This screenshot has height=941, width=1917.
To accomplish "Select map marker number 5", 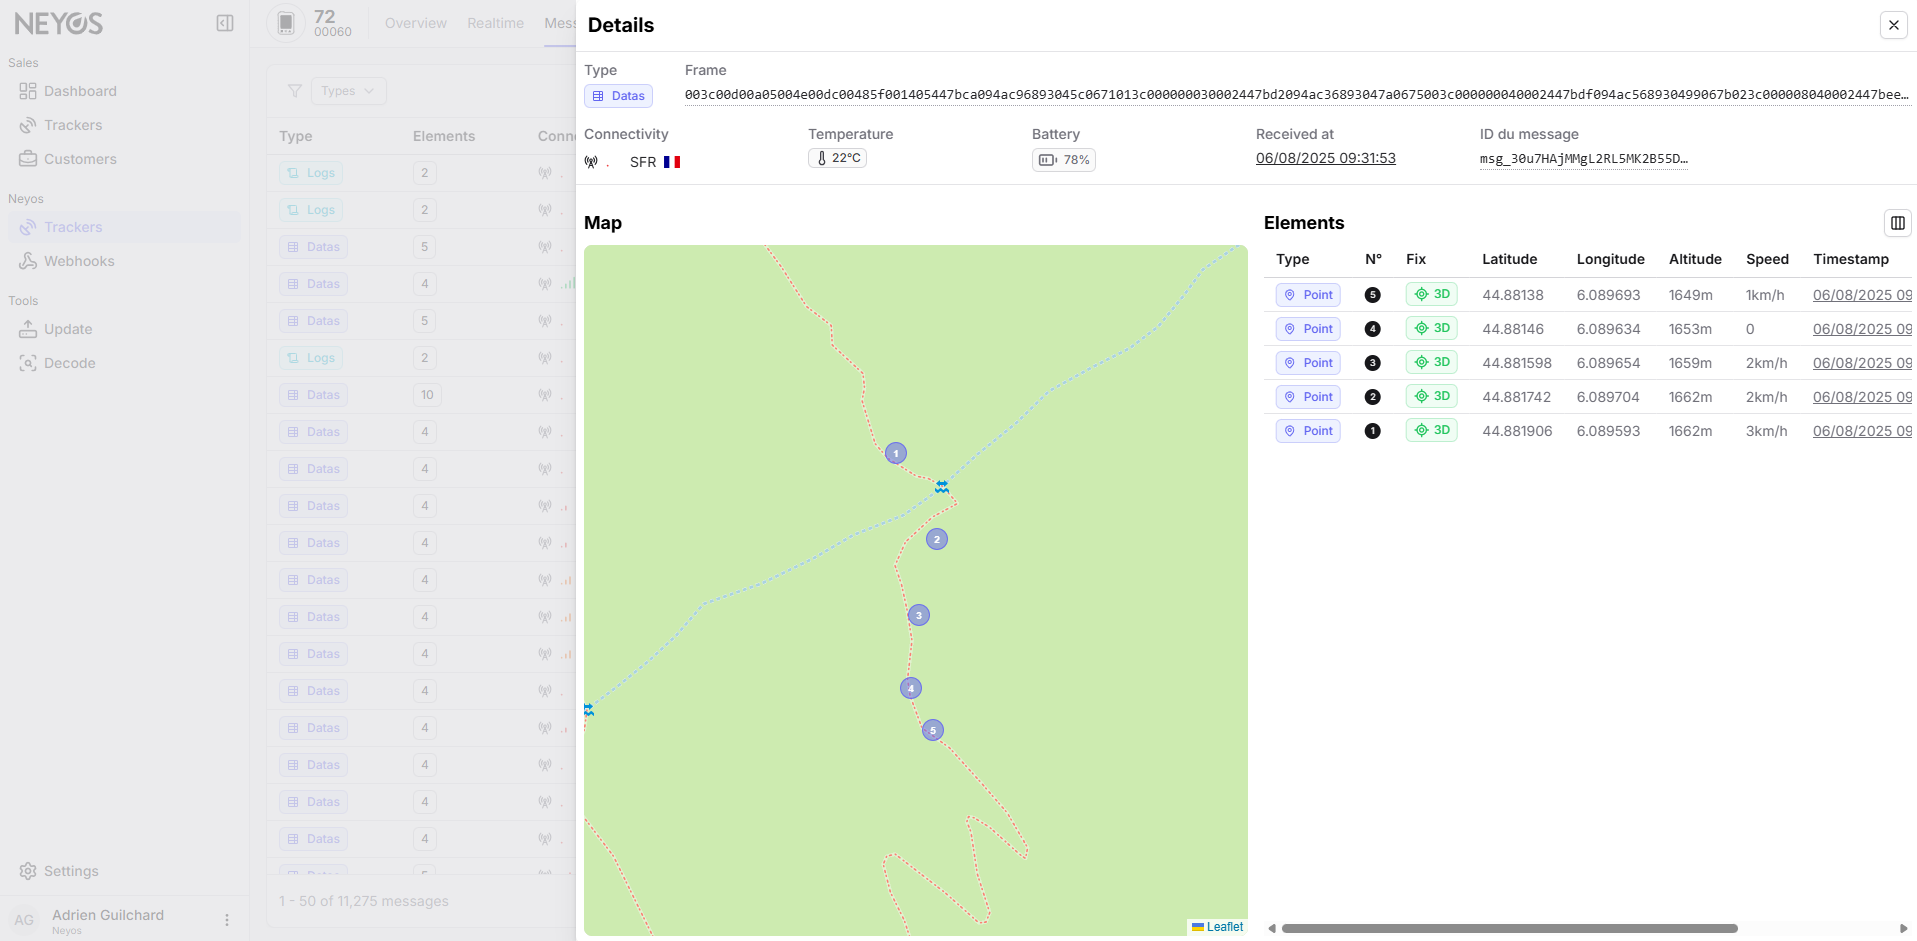I will click(933, 730).
